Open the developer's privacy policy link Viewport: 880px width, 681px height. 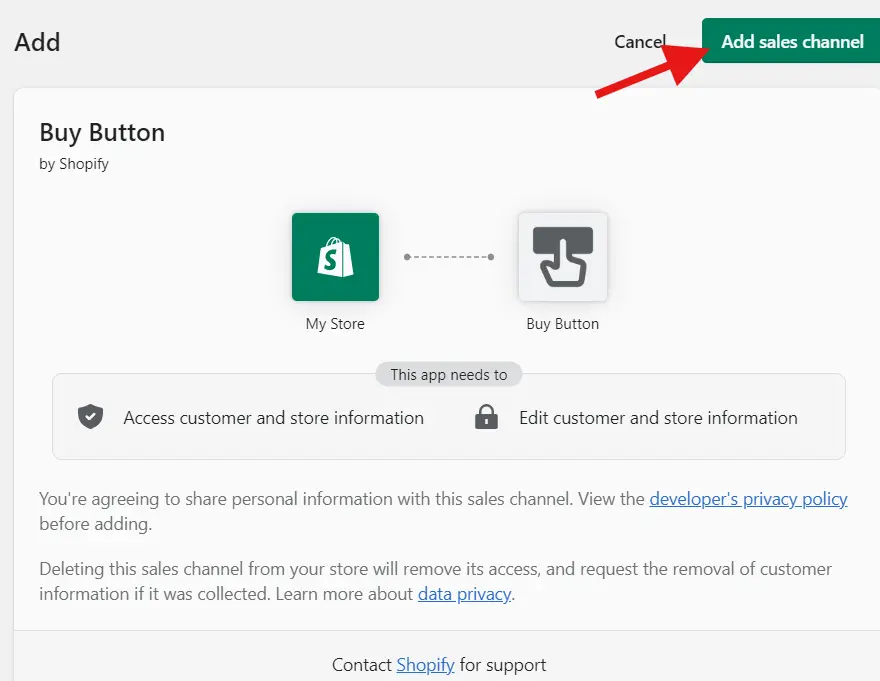[748, 499]
